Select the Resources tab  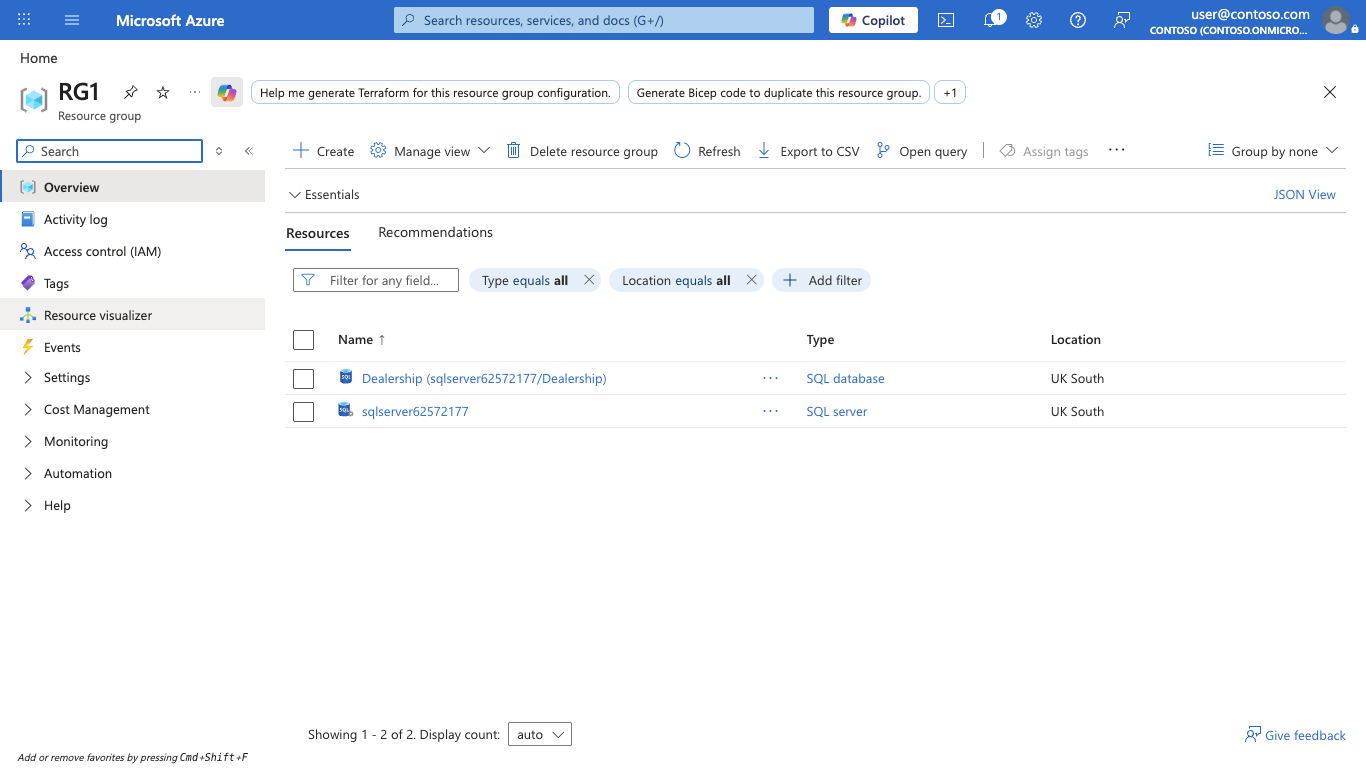click(x=318, y=233)
